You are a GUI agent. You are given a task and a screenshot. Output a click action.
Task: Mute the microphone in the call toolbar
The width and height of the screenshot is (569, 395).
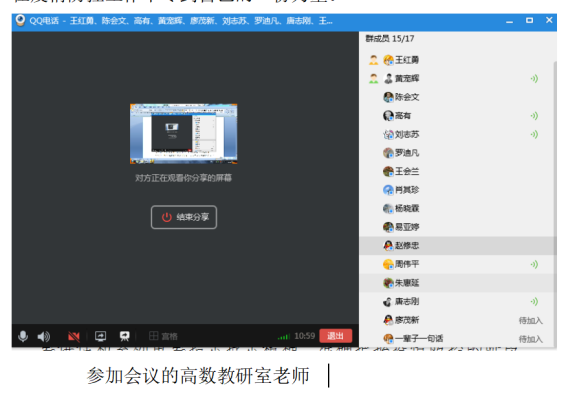click(23, 336)
